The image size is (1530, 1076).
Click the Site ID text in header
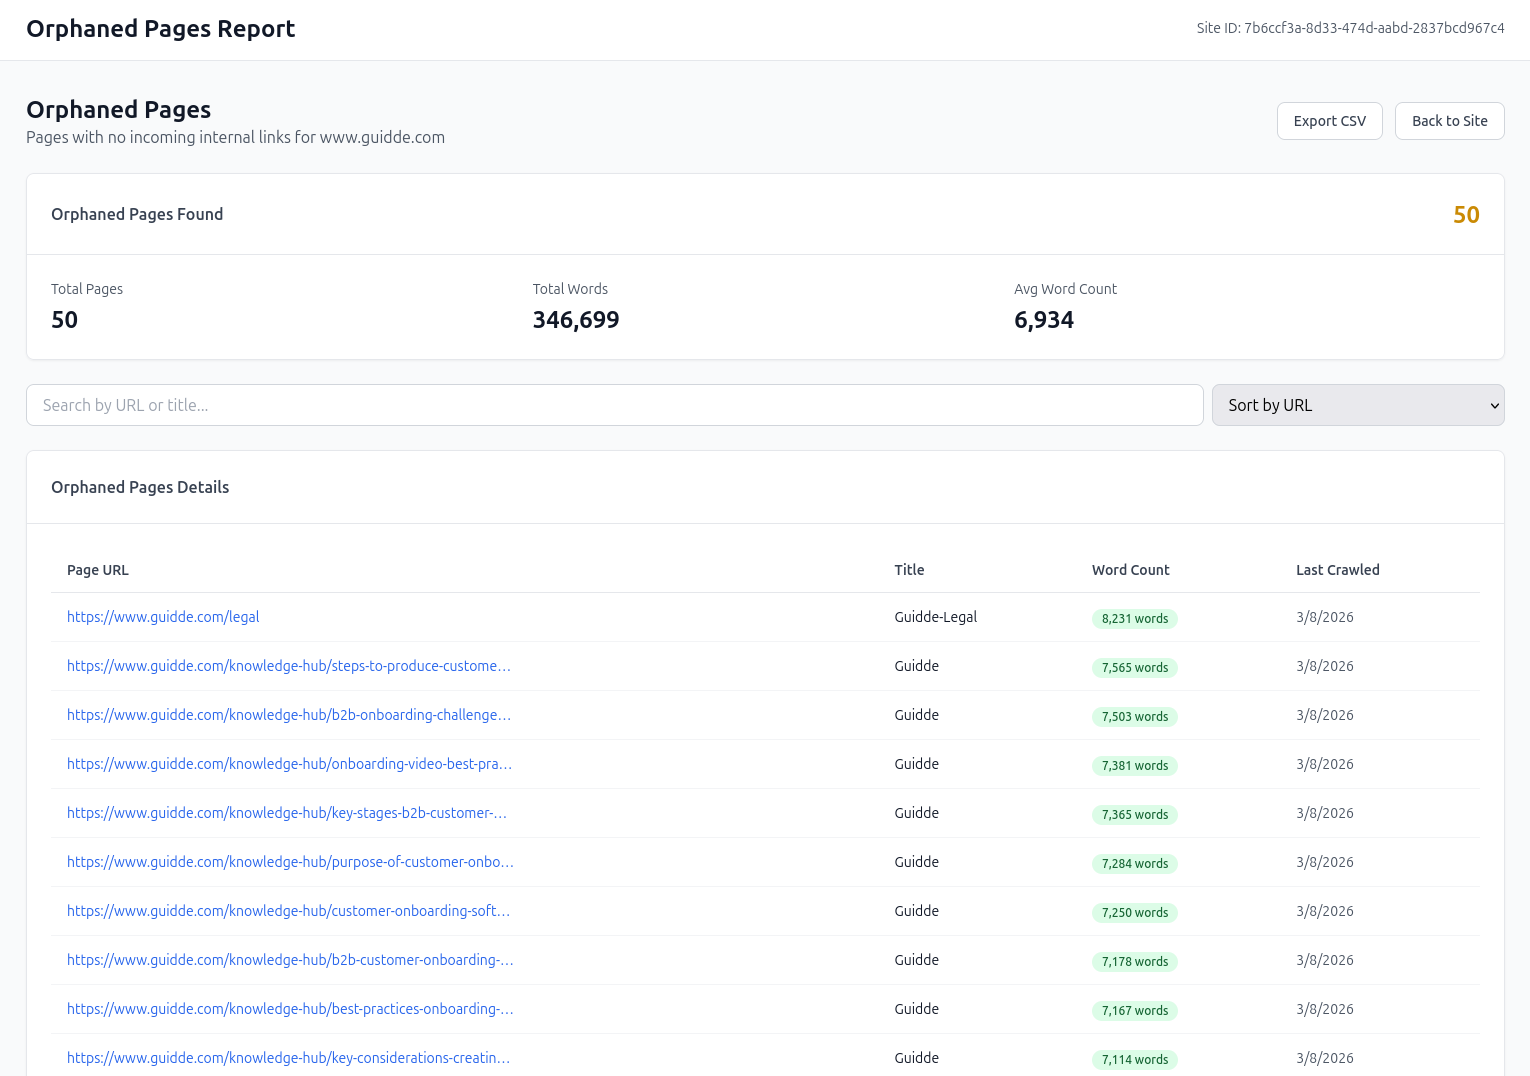[x=1350, y=28]
